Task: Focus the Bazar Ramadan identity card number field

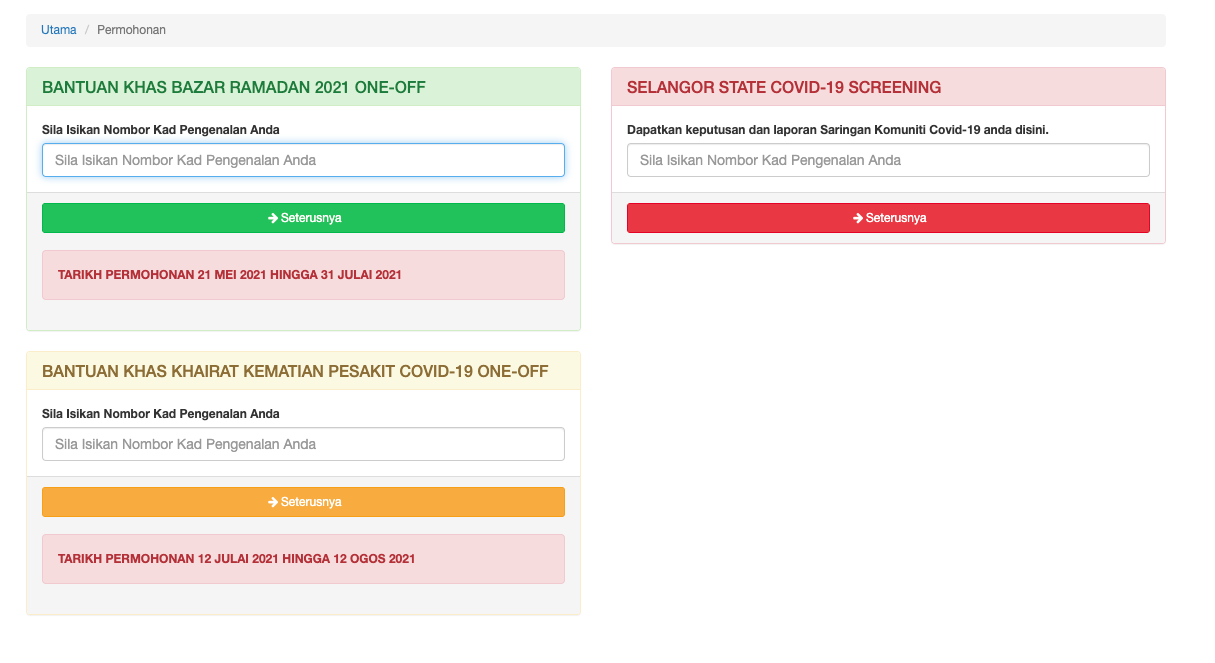Action: pos(303,160)
